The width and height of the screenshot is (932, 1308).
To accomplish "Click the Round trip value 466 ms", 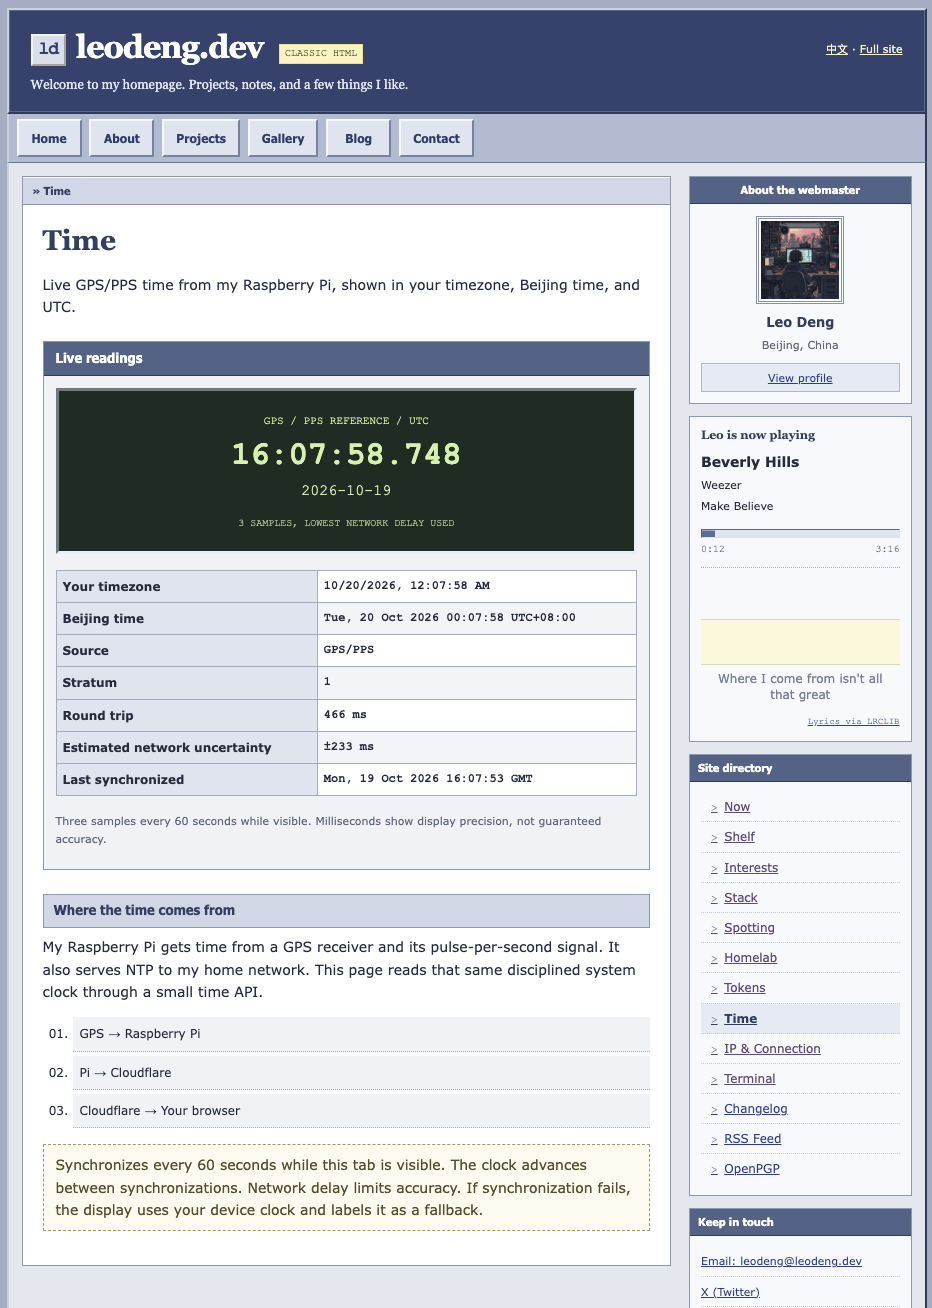I will (x=345, y=715).
